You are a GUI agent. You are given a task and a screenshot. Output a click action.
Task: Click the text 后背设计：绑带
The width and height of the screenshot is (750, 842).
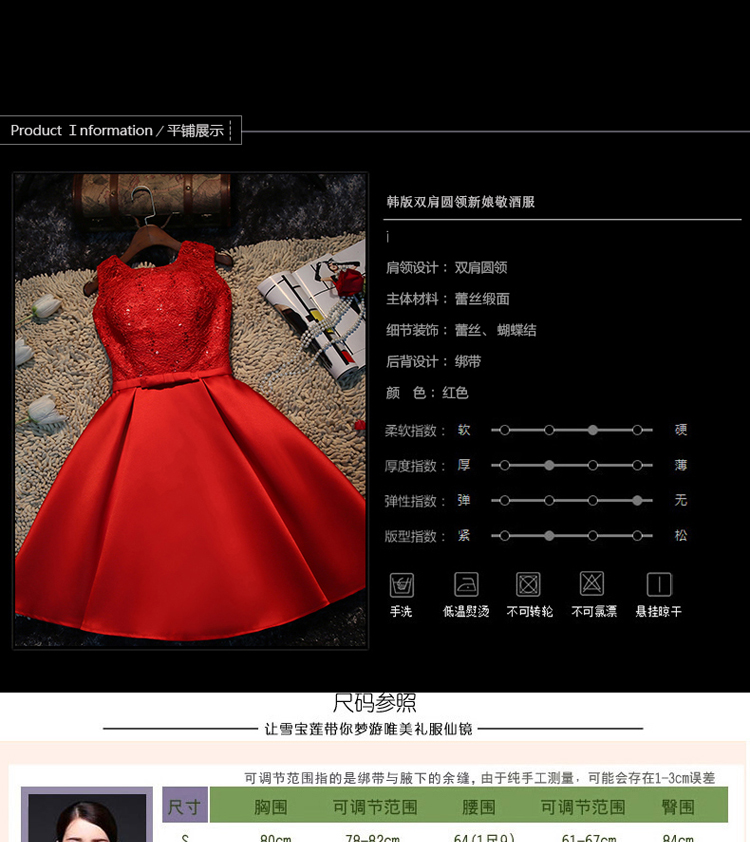click(433, 361)
